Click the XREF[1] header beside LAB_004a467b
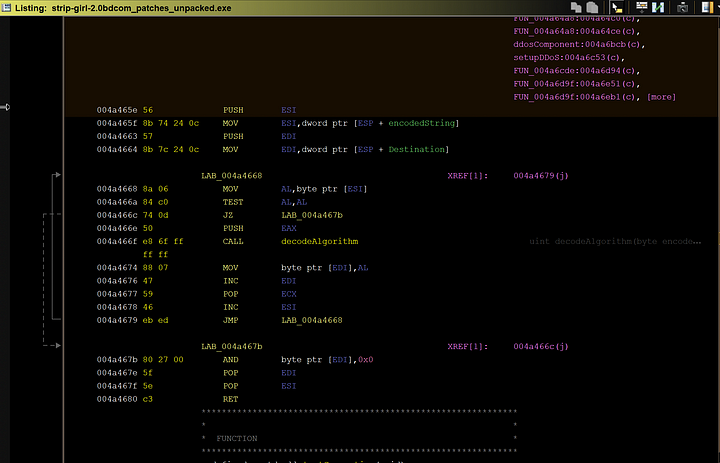Image resolution: width=720 pixels, height=463 pixels. coord(468,347)
